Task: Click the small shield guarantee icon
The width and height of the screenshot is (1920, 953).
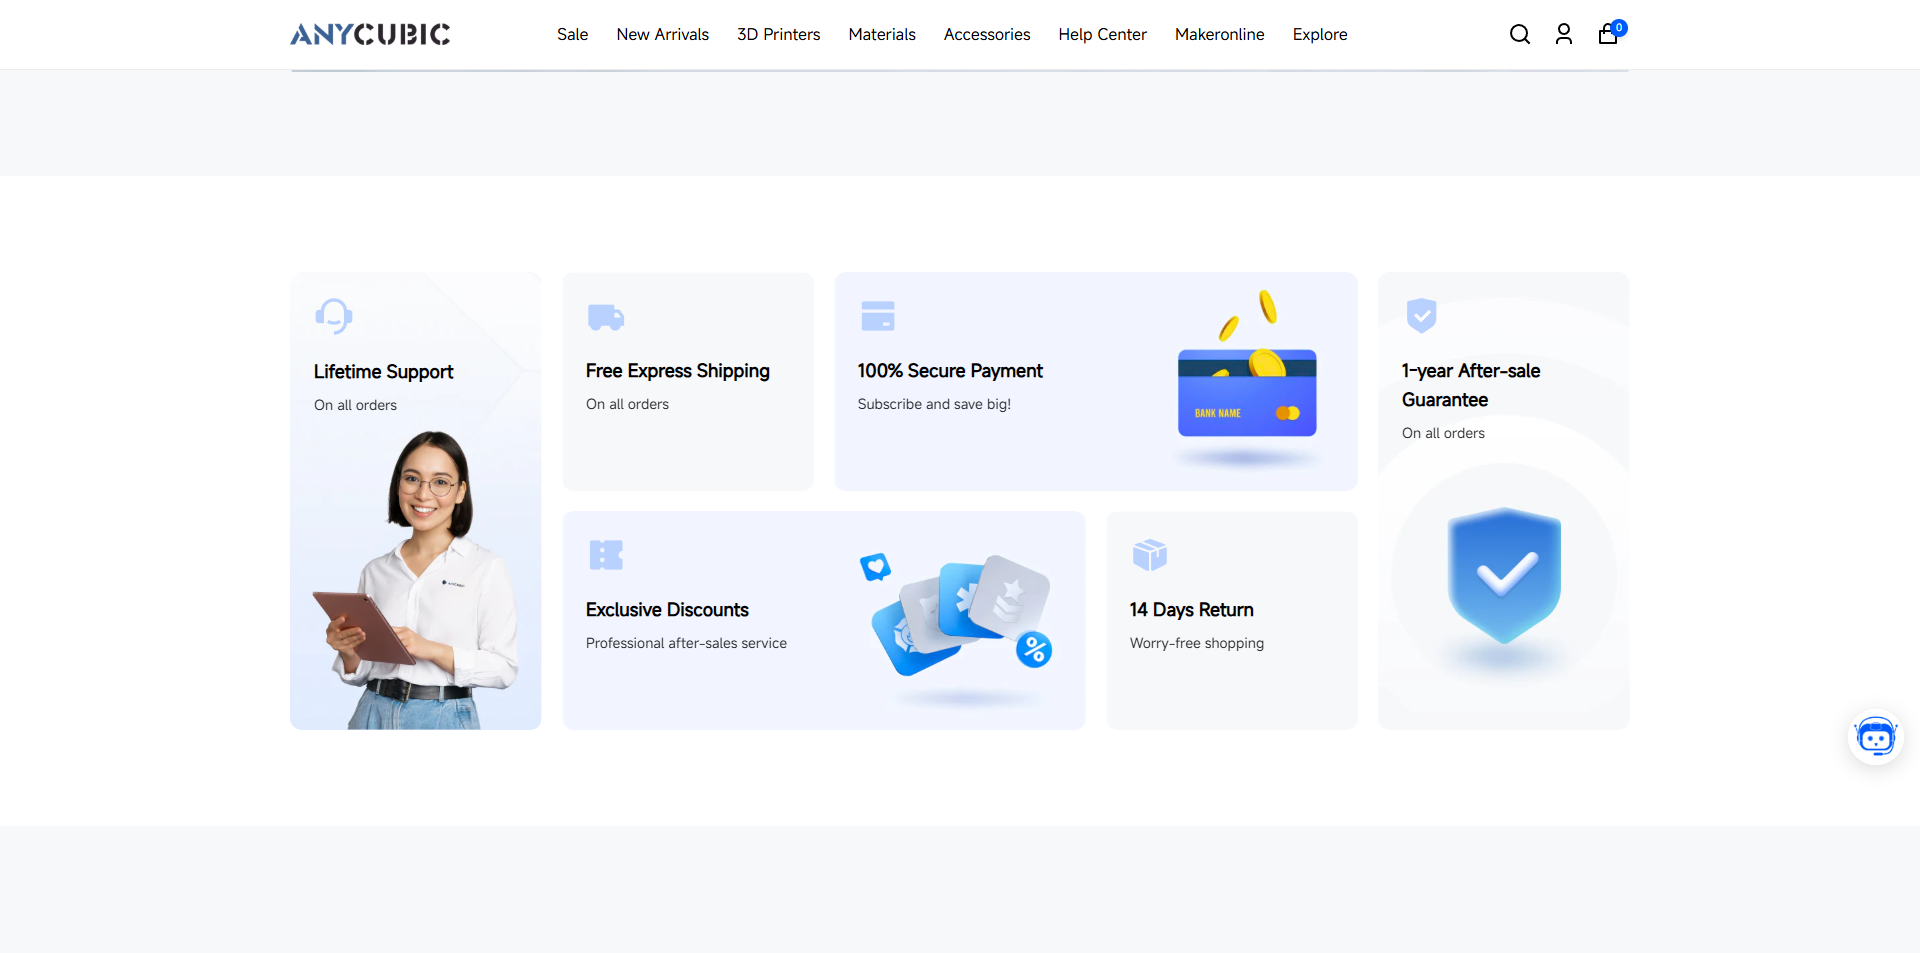Action: pyautogui.click(x=1421, y=315)
